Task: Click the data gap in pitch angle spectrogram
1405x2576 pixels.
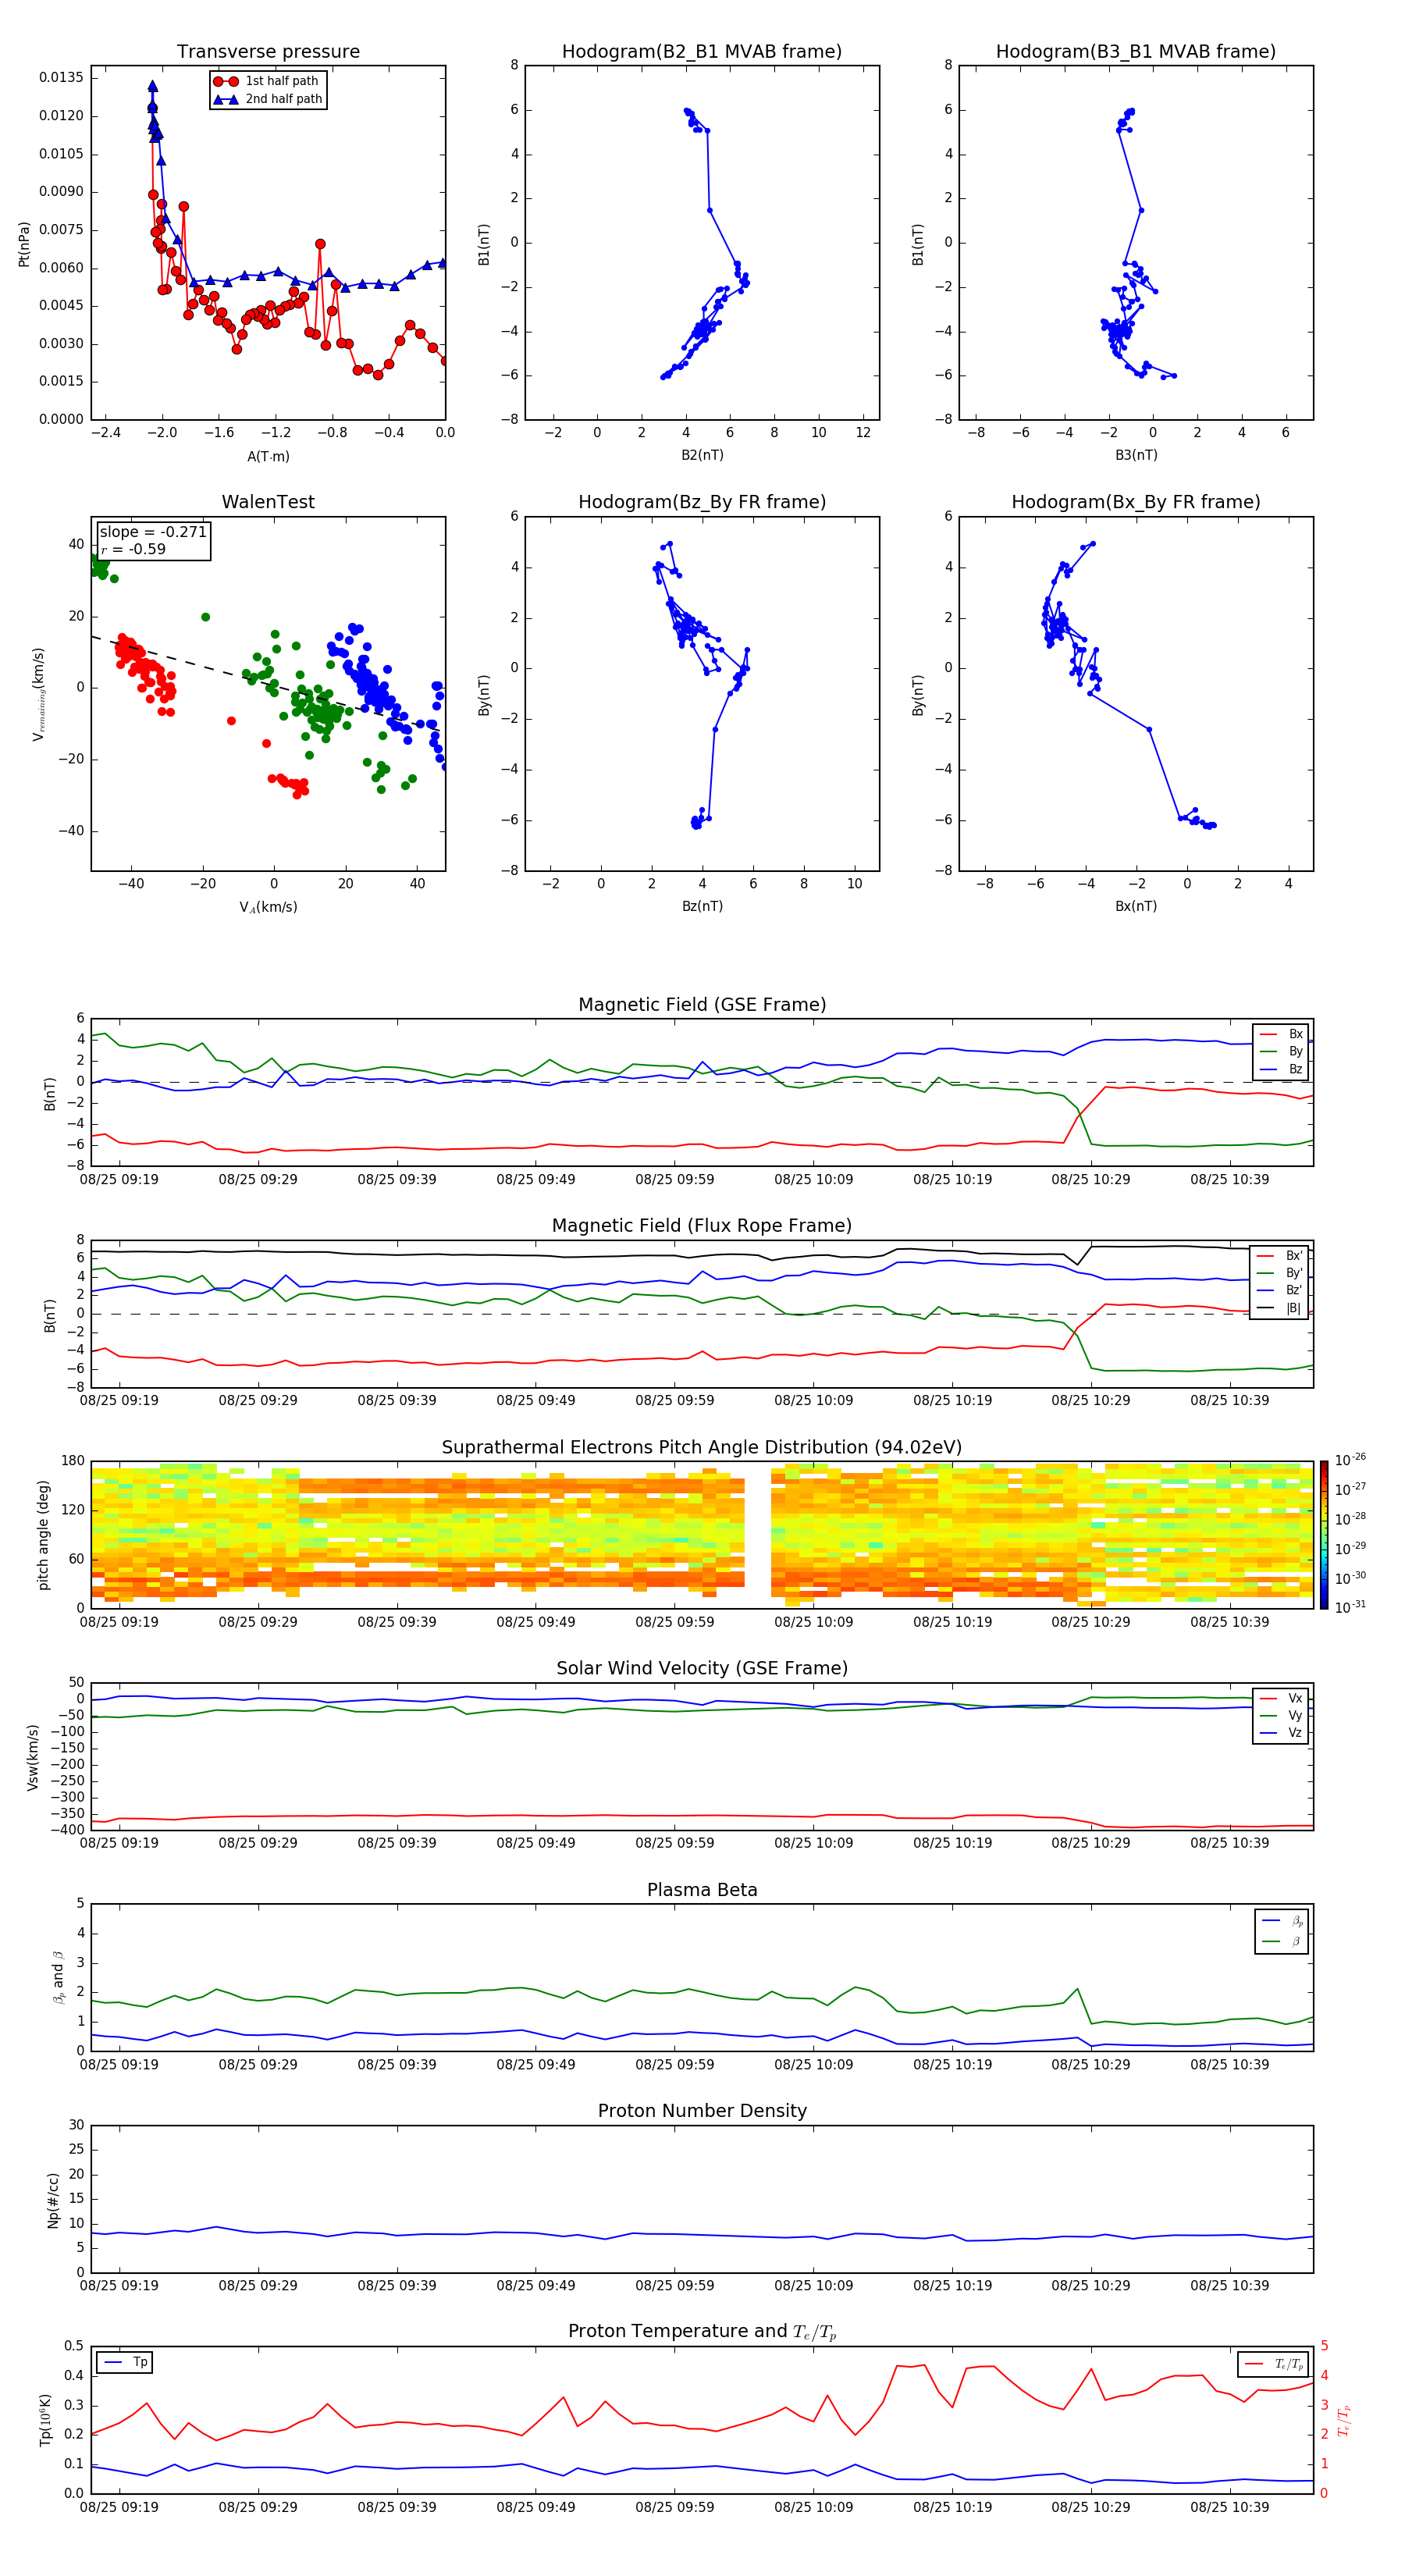Action: [x=757, y=1534]
